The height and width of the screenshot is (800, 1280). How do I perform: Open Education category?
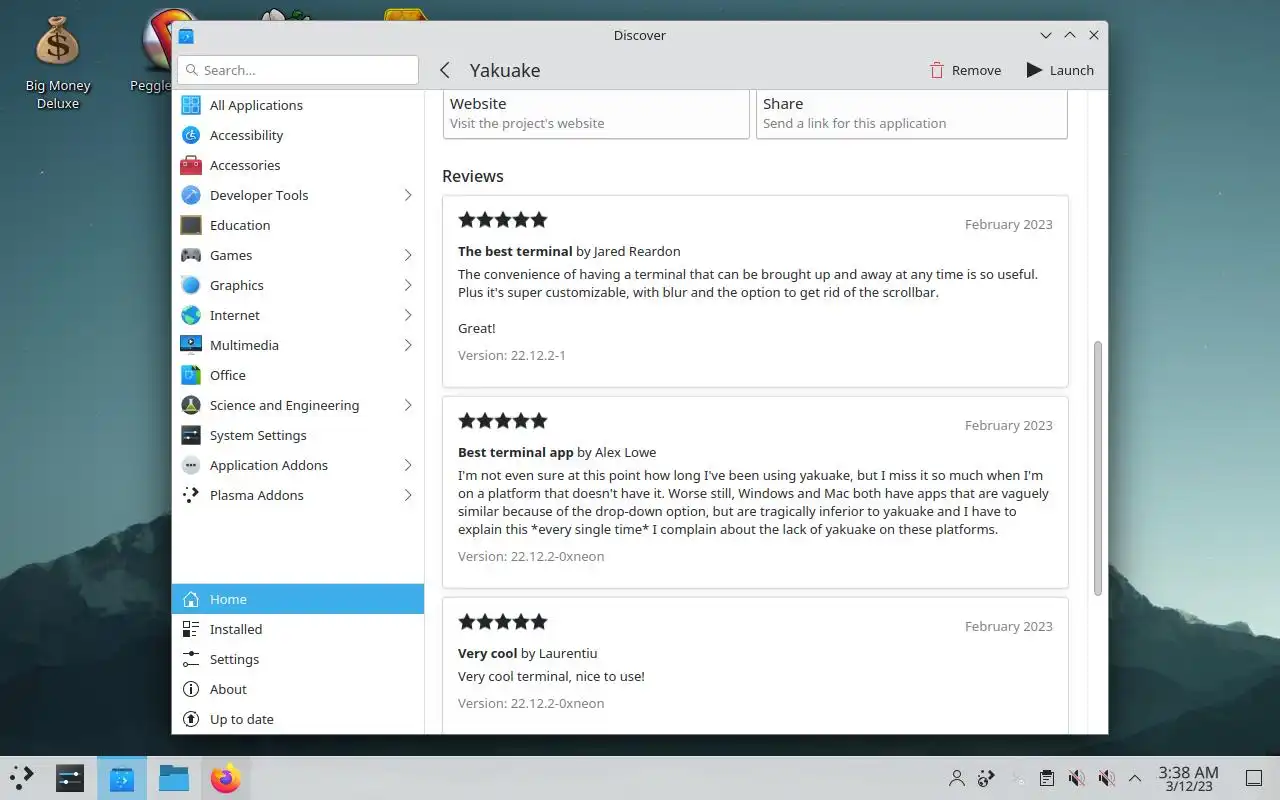pyautogui.click(x=298, y=225)
